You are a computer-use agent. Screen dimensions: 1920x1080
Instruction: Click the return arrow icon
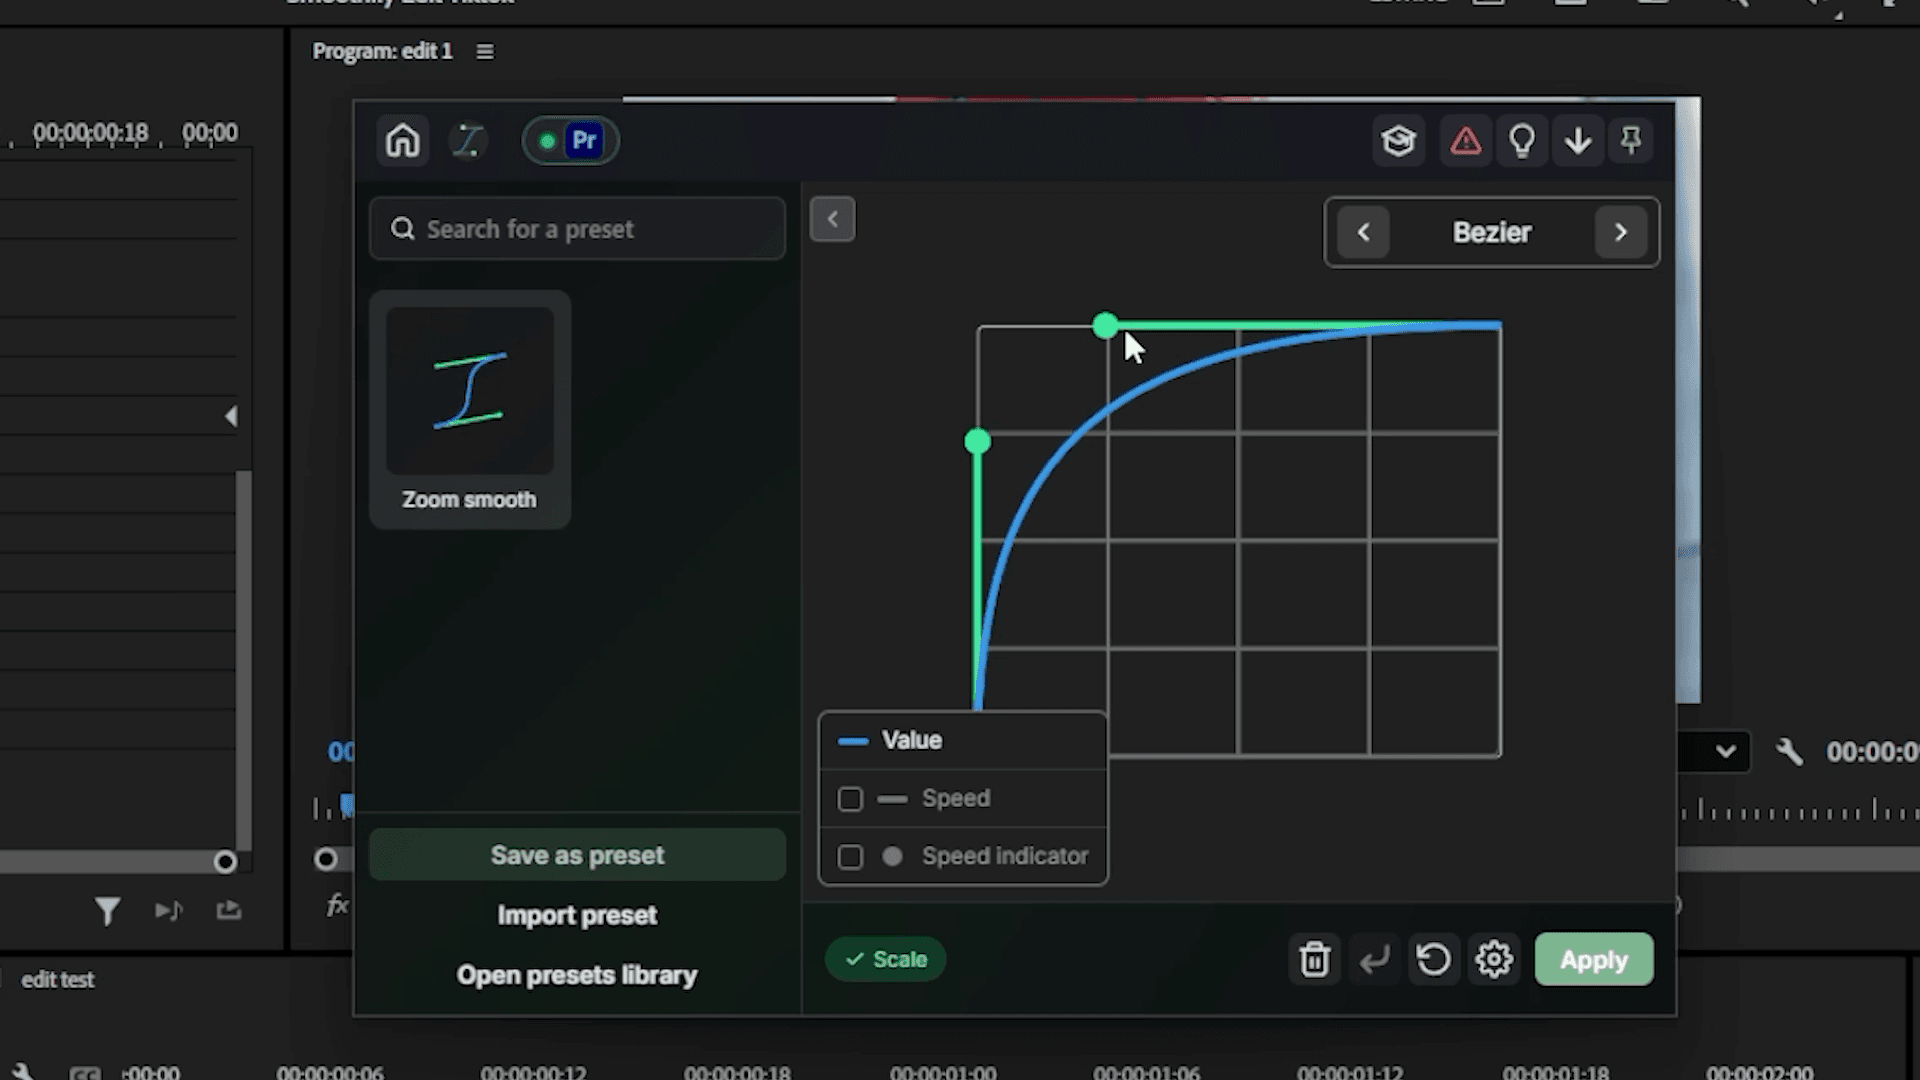(1374, 959)
